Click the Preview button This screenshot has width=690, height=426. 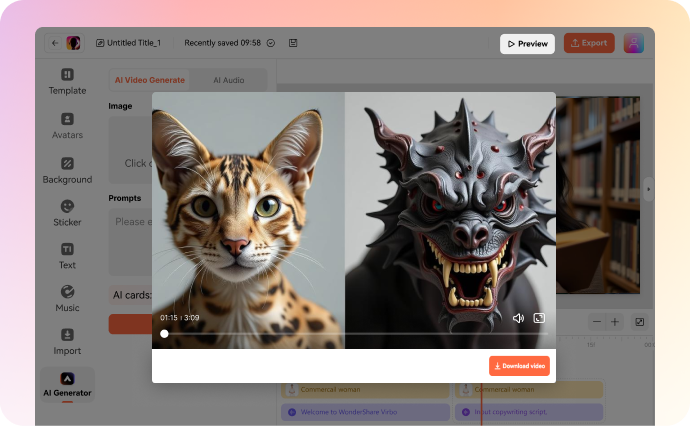(x=527, y=44)
